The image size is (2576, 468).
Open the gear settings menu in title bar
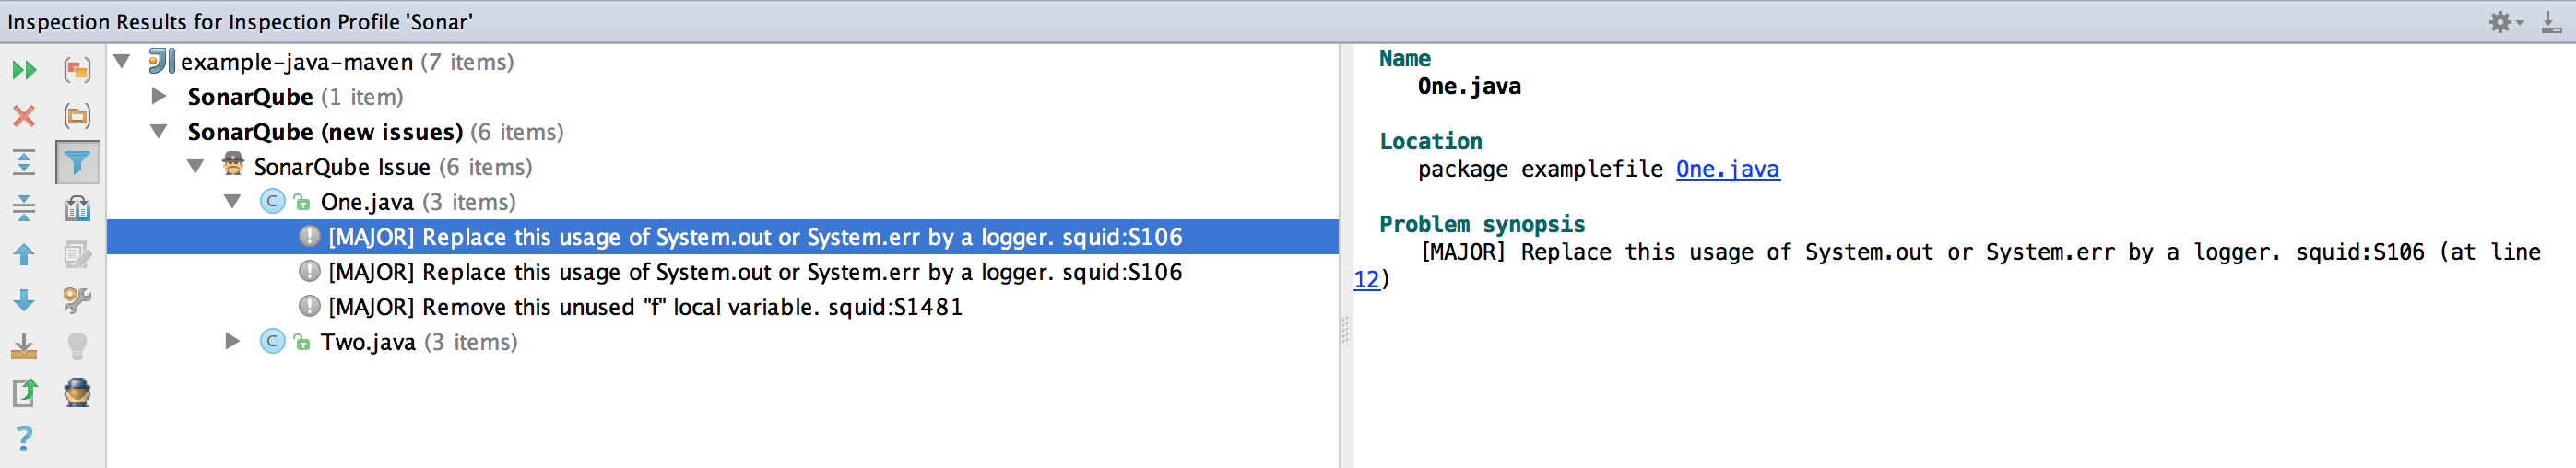click(2504, 22)
